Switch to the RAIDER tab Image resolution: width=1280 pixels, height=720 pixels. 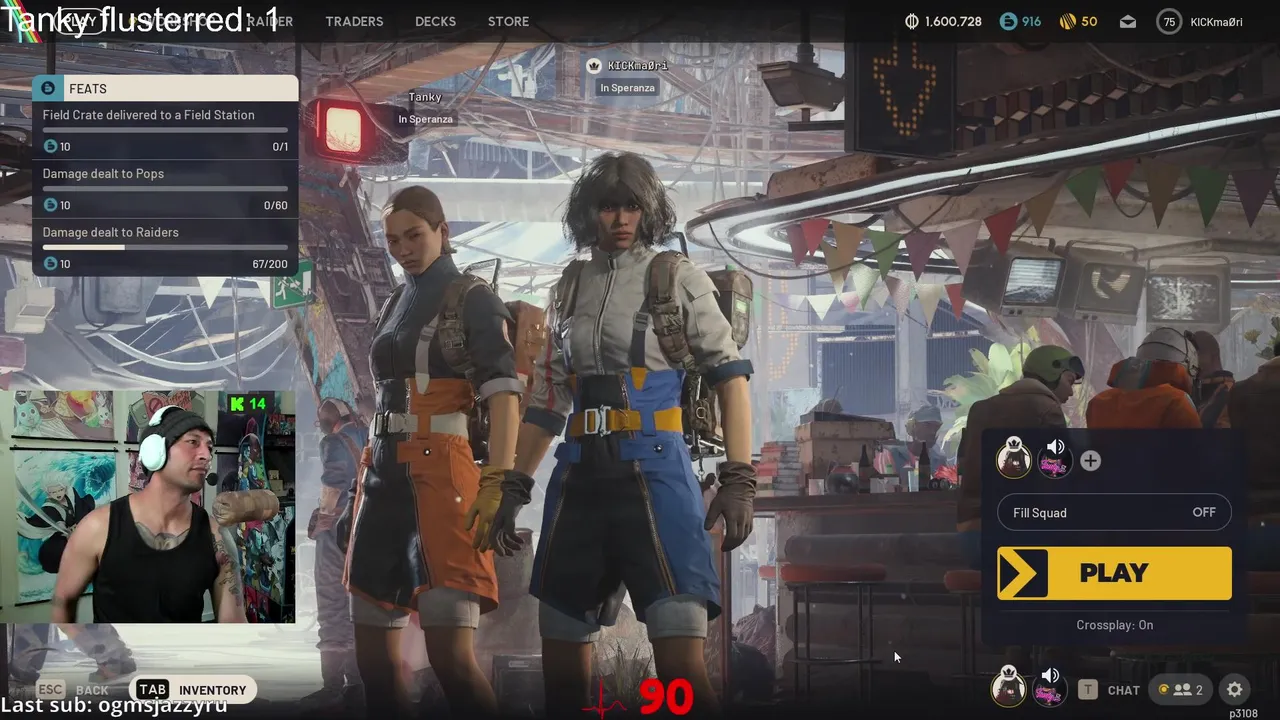269,21
